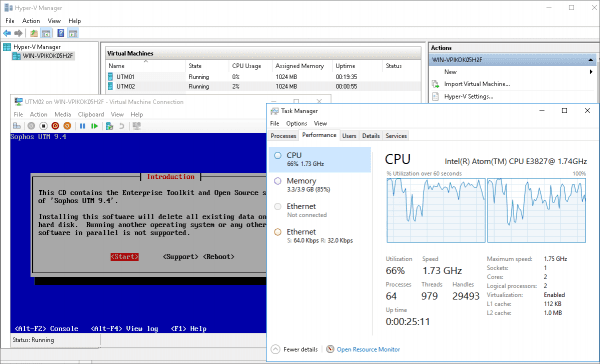The image size is (600, 364).
Task: Click the VM Connection window title icon
Action: (18, 102)
